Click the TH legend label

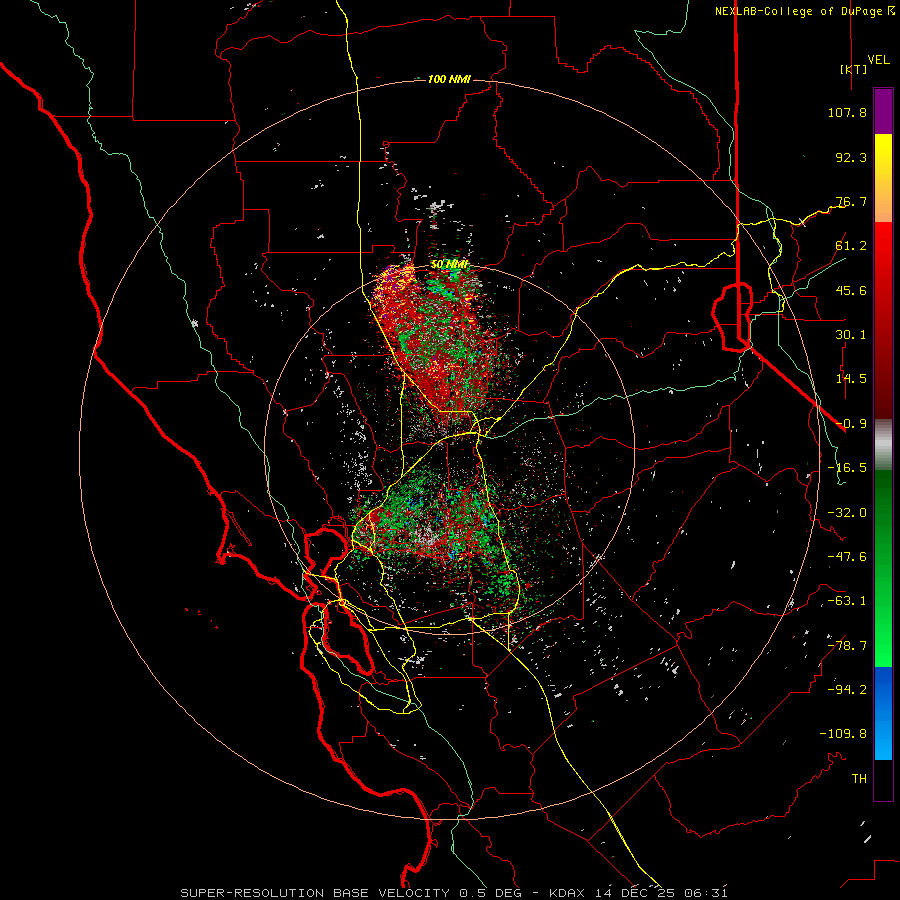click(859, 779)
